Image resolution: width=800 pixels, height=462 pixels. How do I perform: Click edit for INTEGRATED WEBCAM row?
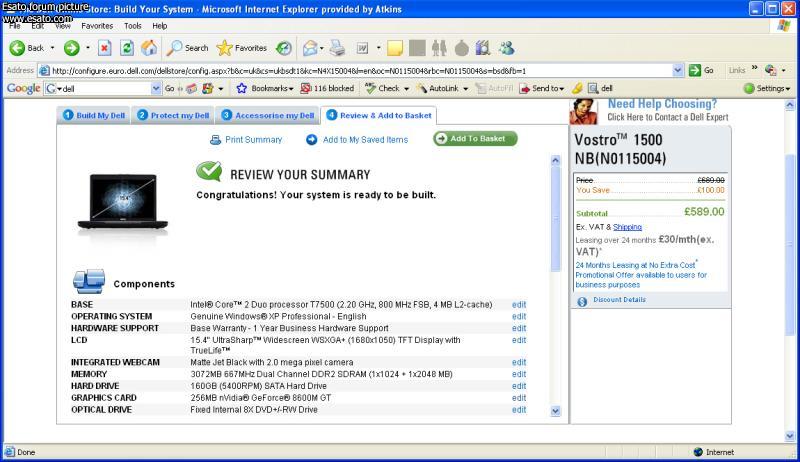pyautogui.click(x=519, y=362)
